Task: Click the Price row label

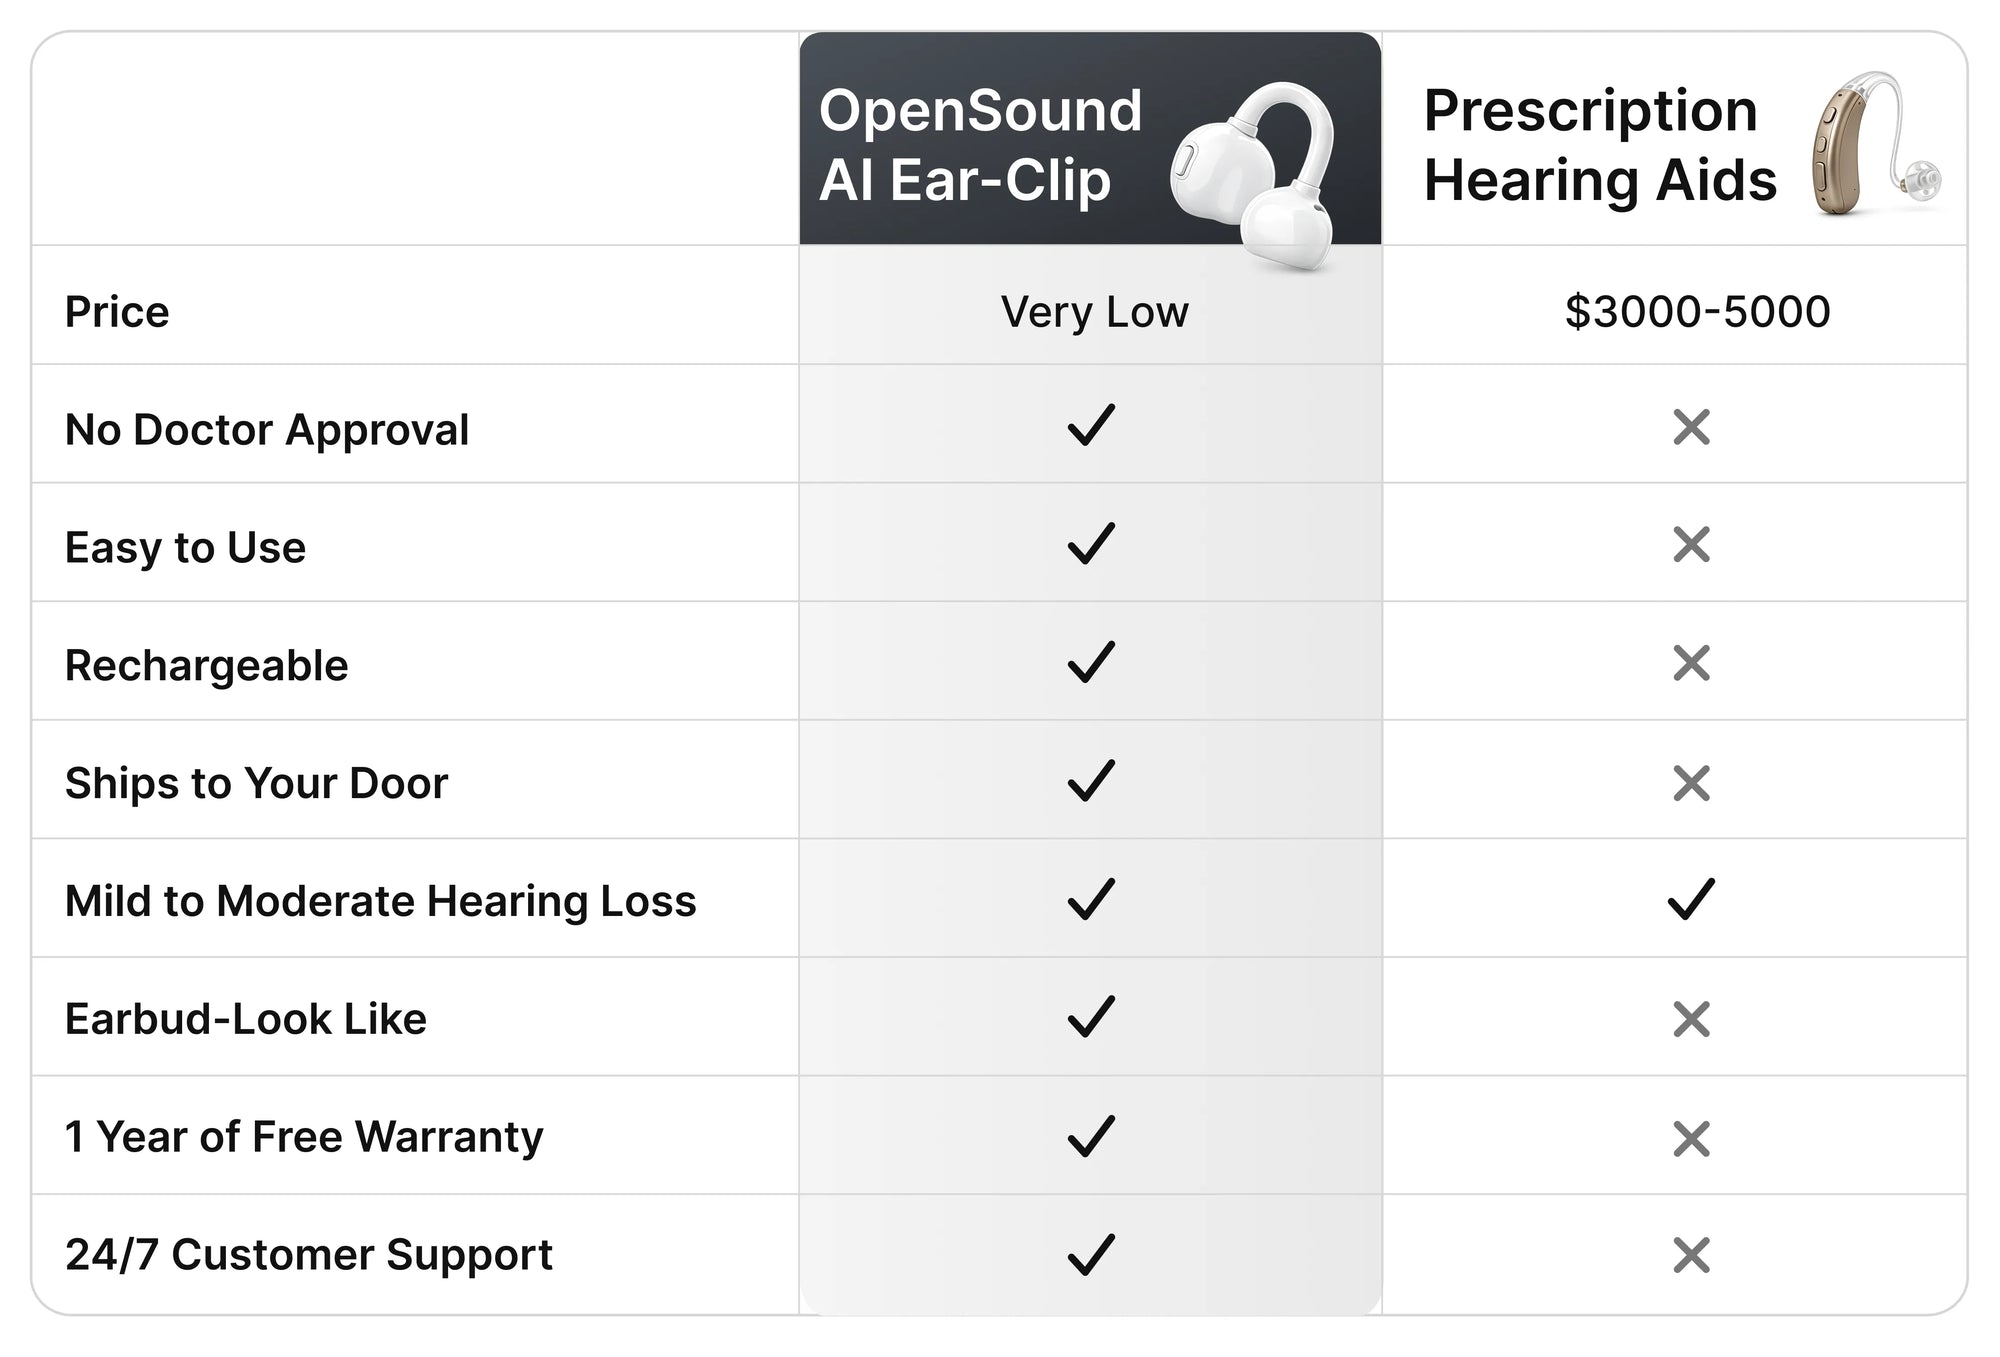Action: tap(117, 312)
